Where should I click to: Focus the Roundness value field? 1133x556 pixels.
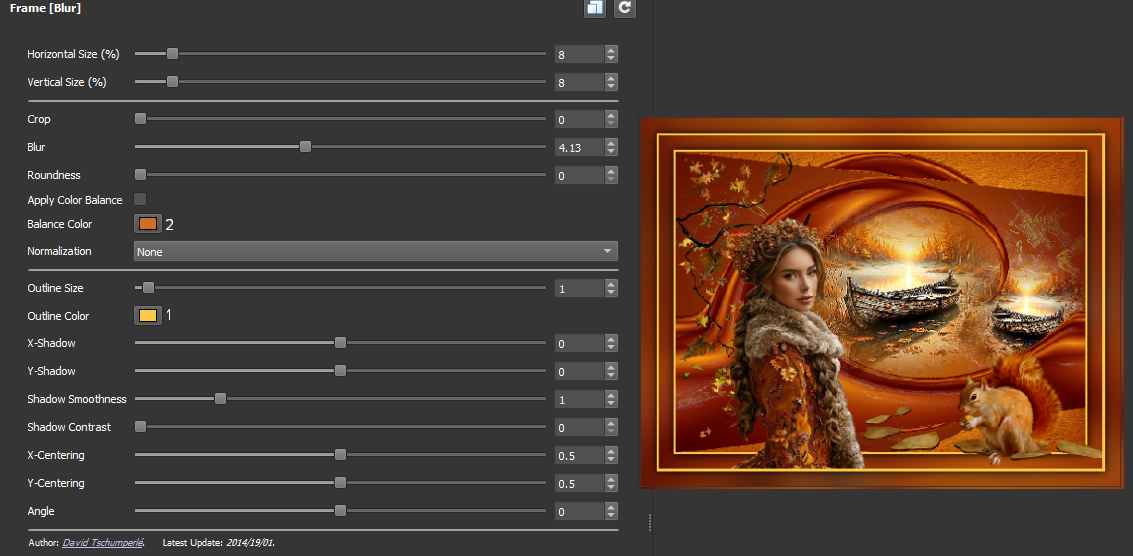click(580, 176)
